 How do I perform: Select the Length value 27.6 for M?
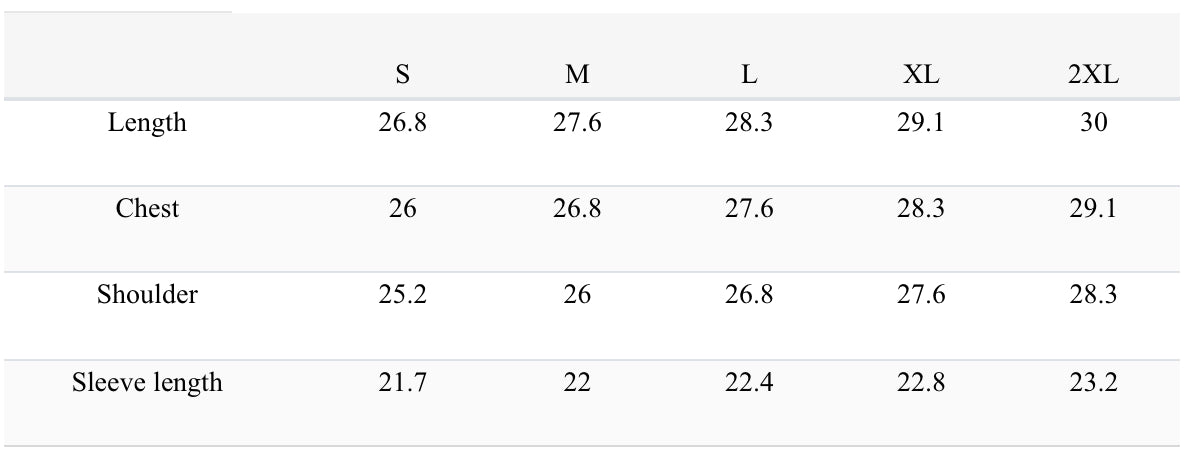[x=577, y=123]
